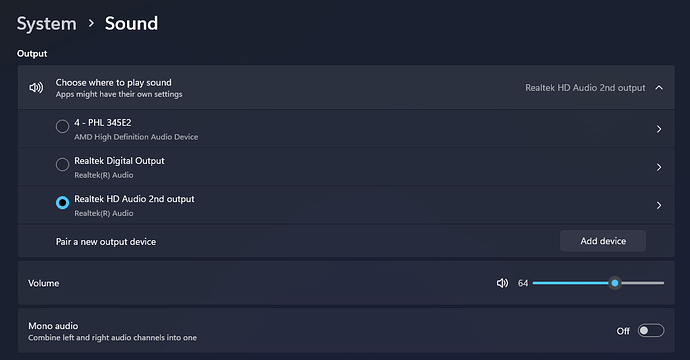
Task: Click the unfilled end of the volume slider track
Action: point(642,283)
